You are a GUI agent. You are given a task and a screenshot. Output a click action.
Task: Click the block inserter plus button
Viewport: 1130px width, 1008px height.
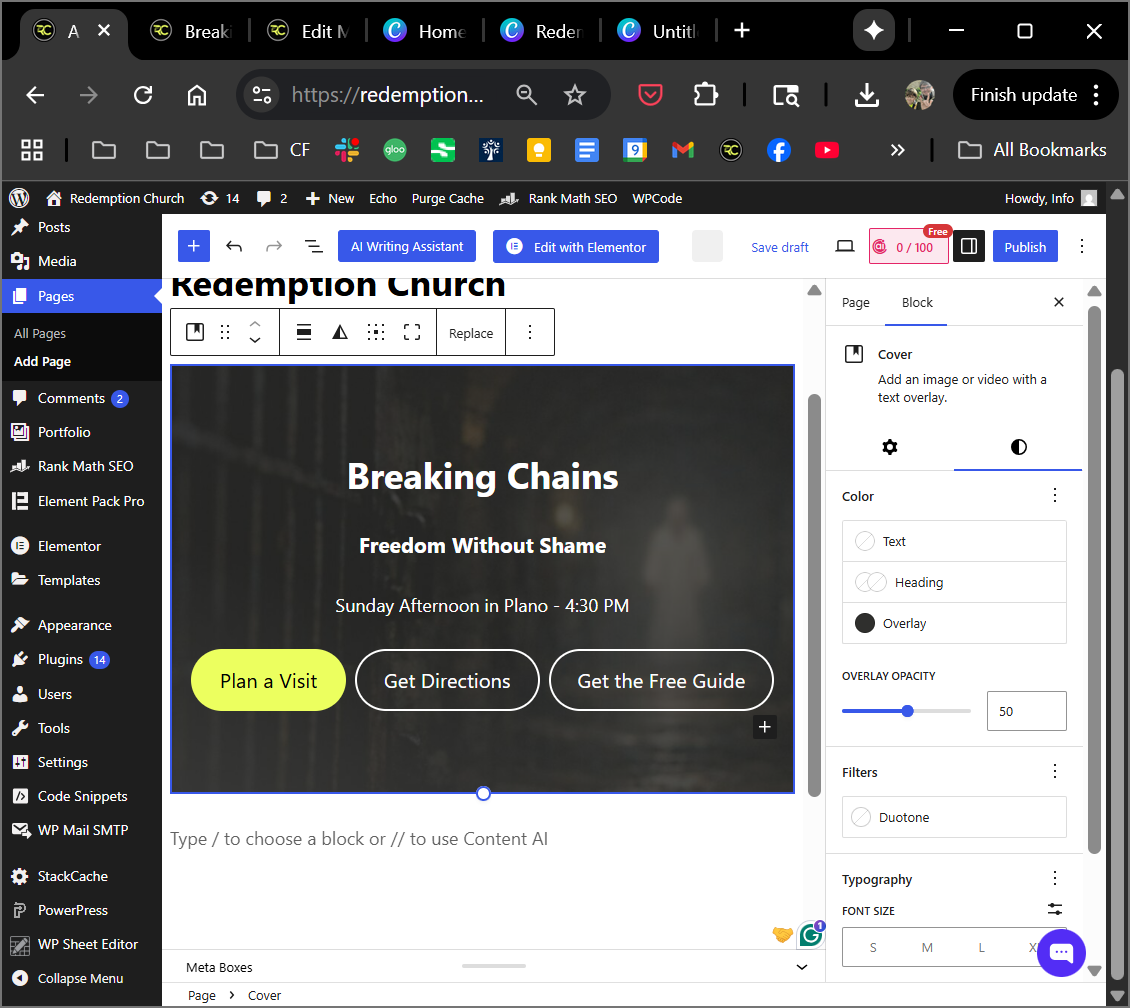[194, 247]
